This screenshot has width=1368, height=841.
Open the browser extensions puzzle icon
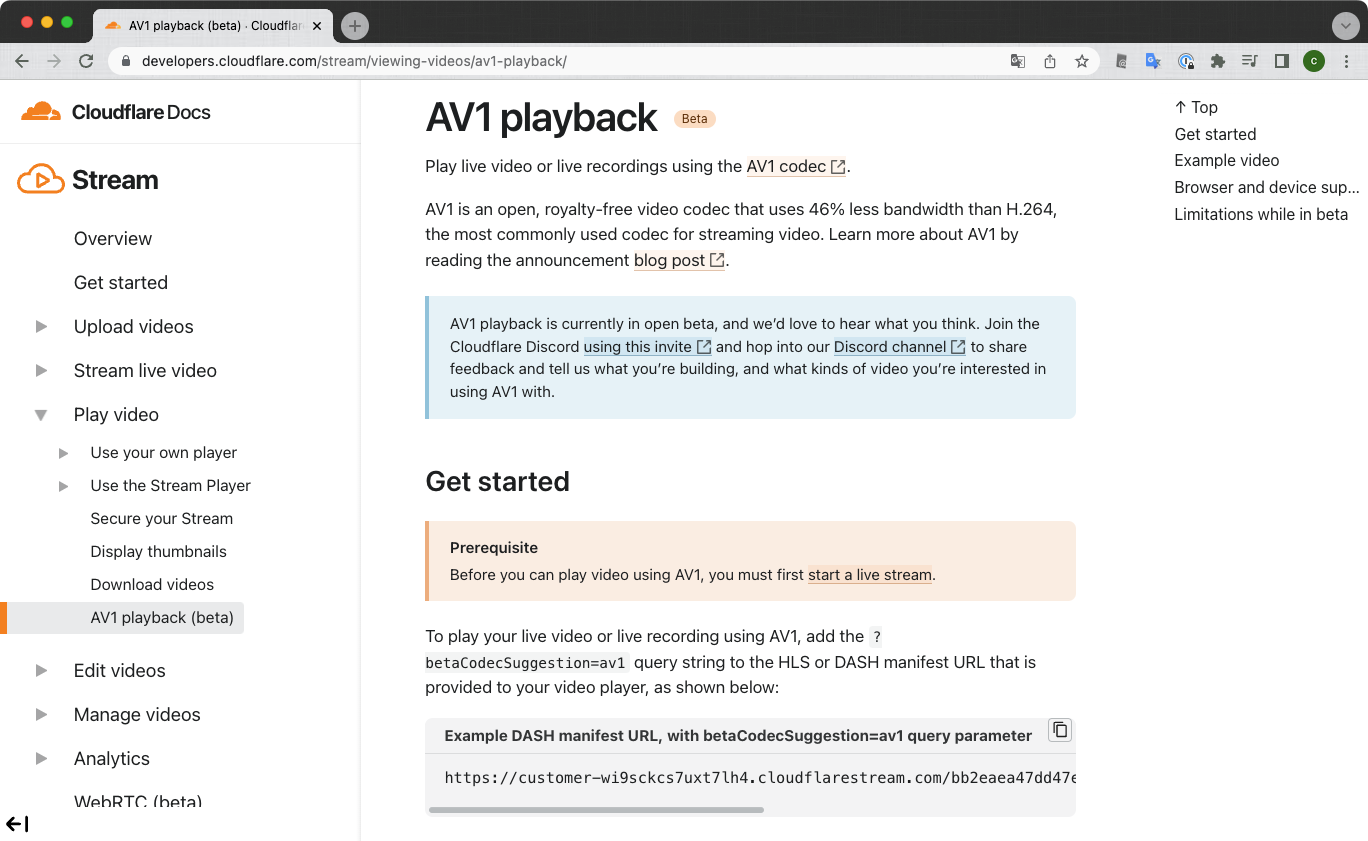click(x=1218, y=61)
